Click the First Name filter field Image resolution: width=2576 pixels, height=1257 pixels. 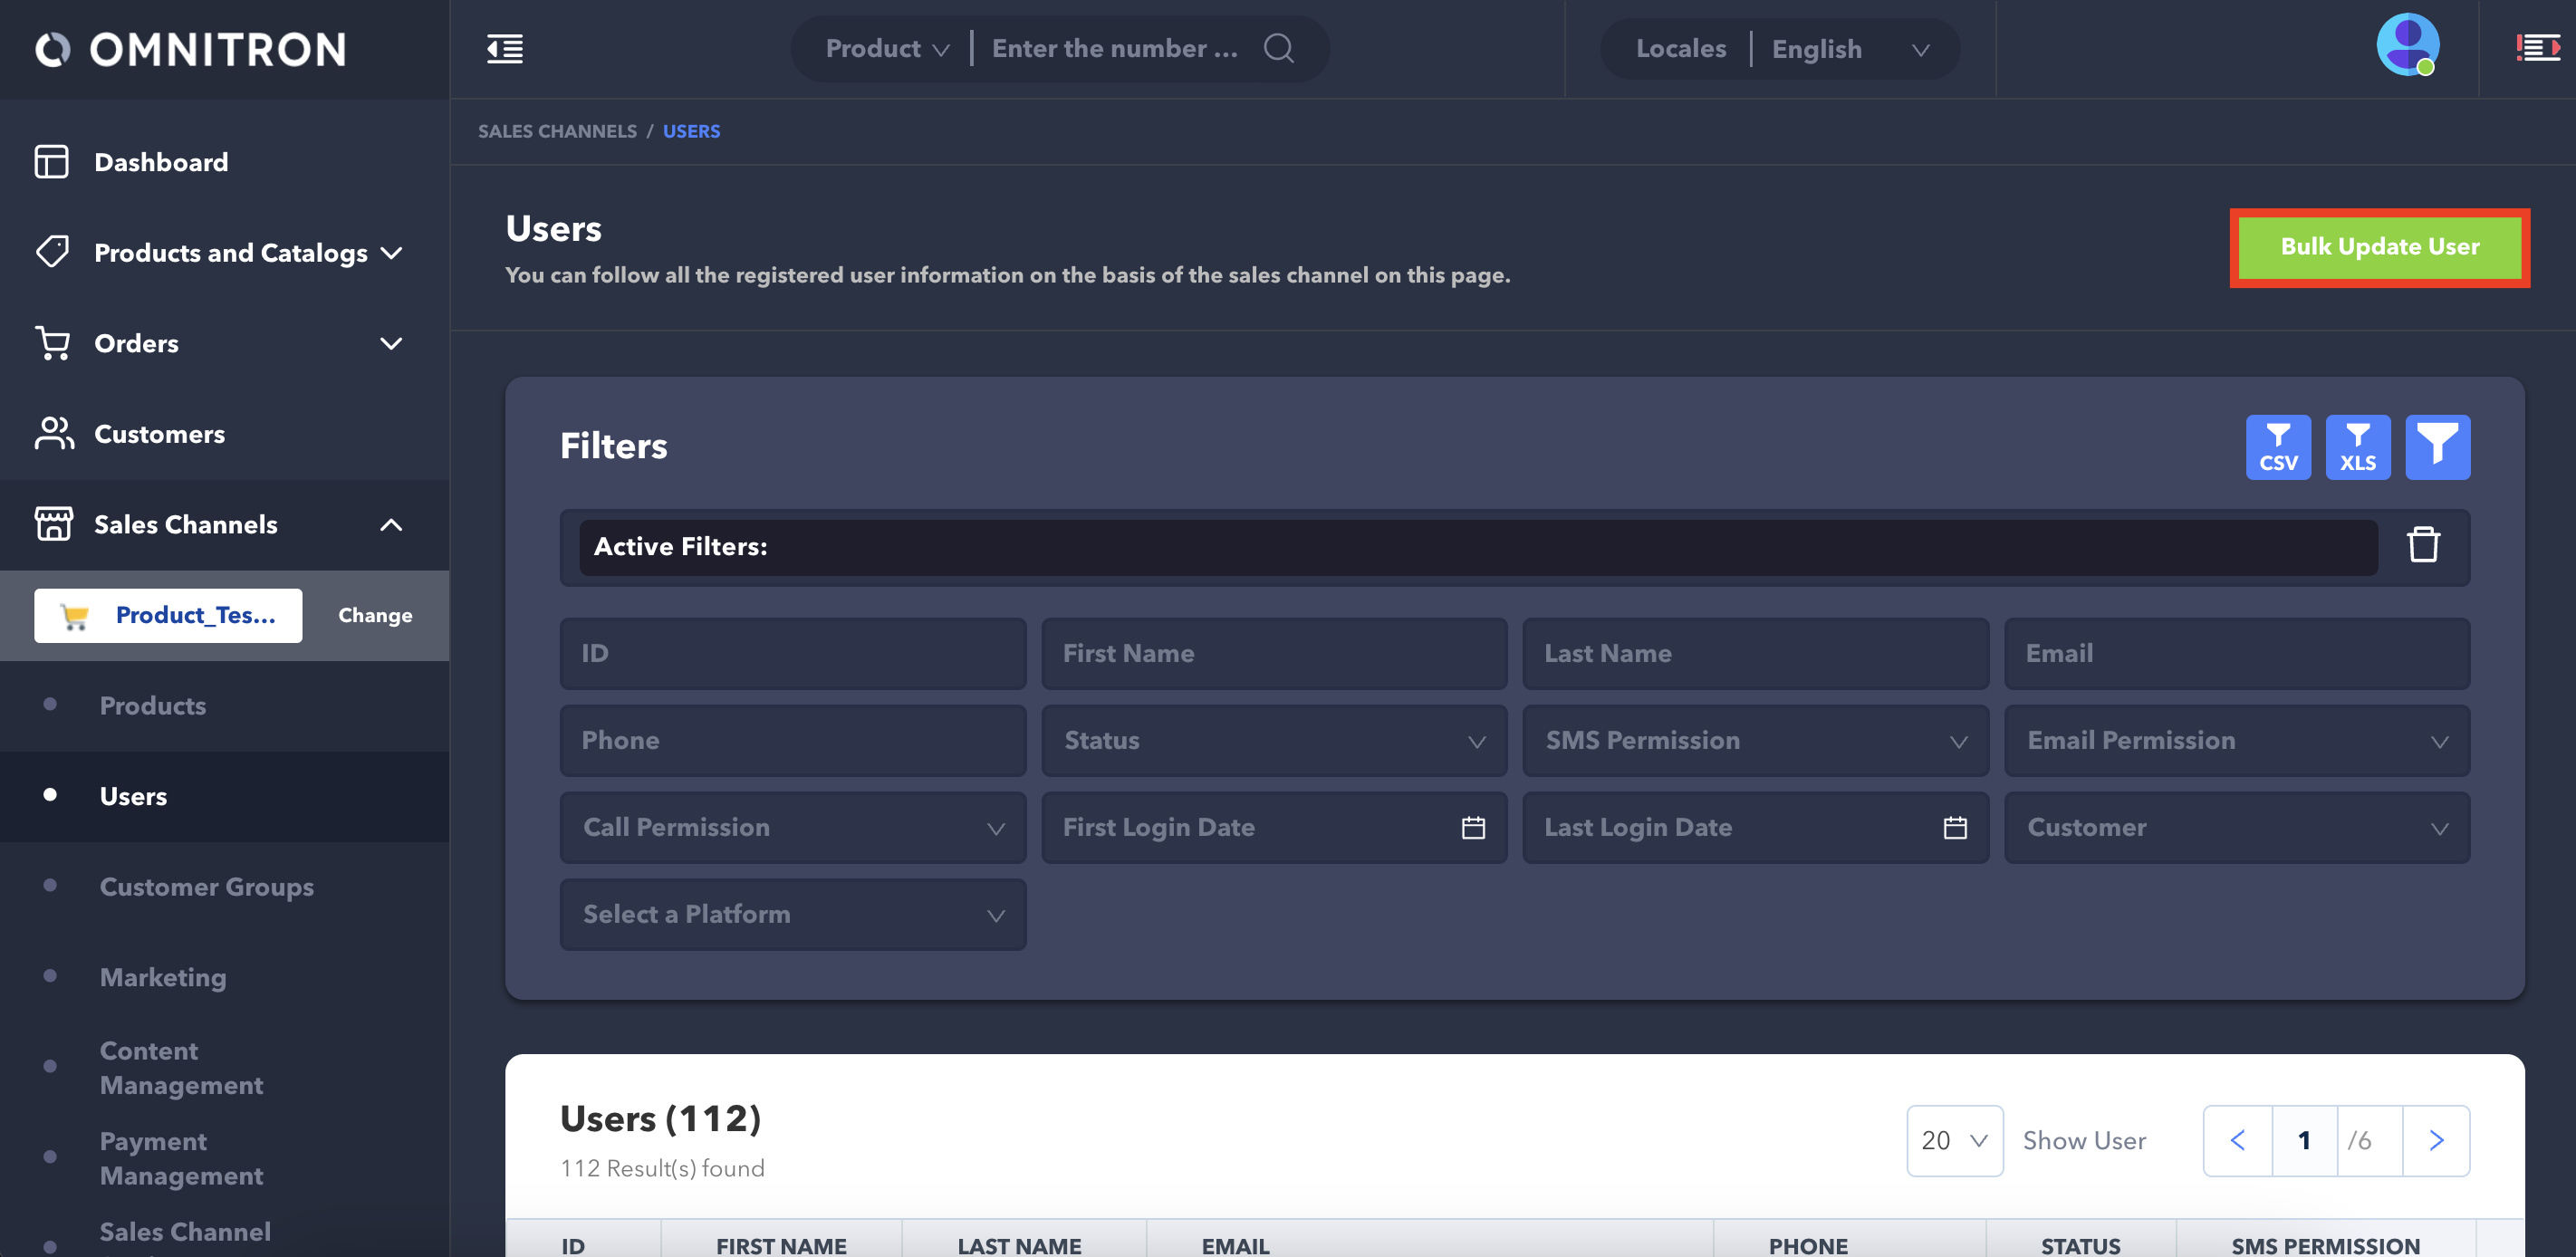pyautogui.click(x=1273, y=654)
